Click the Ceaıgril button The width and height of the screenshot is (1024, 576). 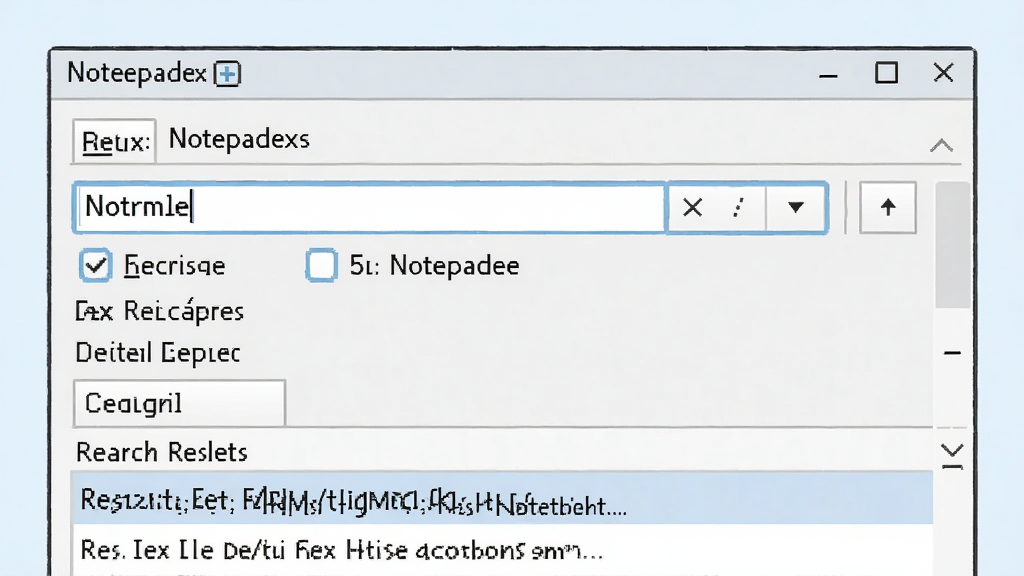pos(179,404)
